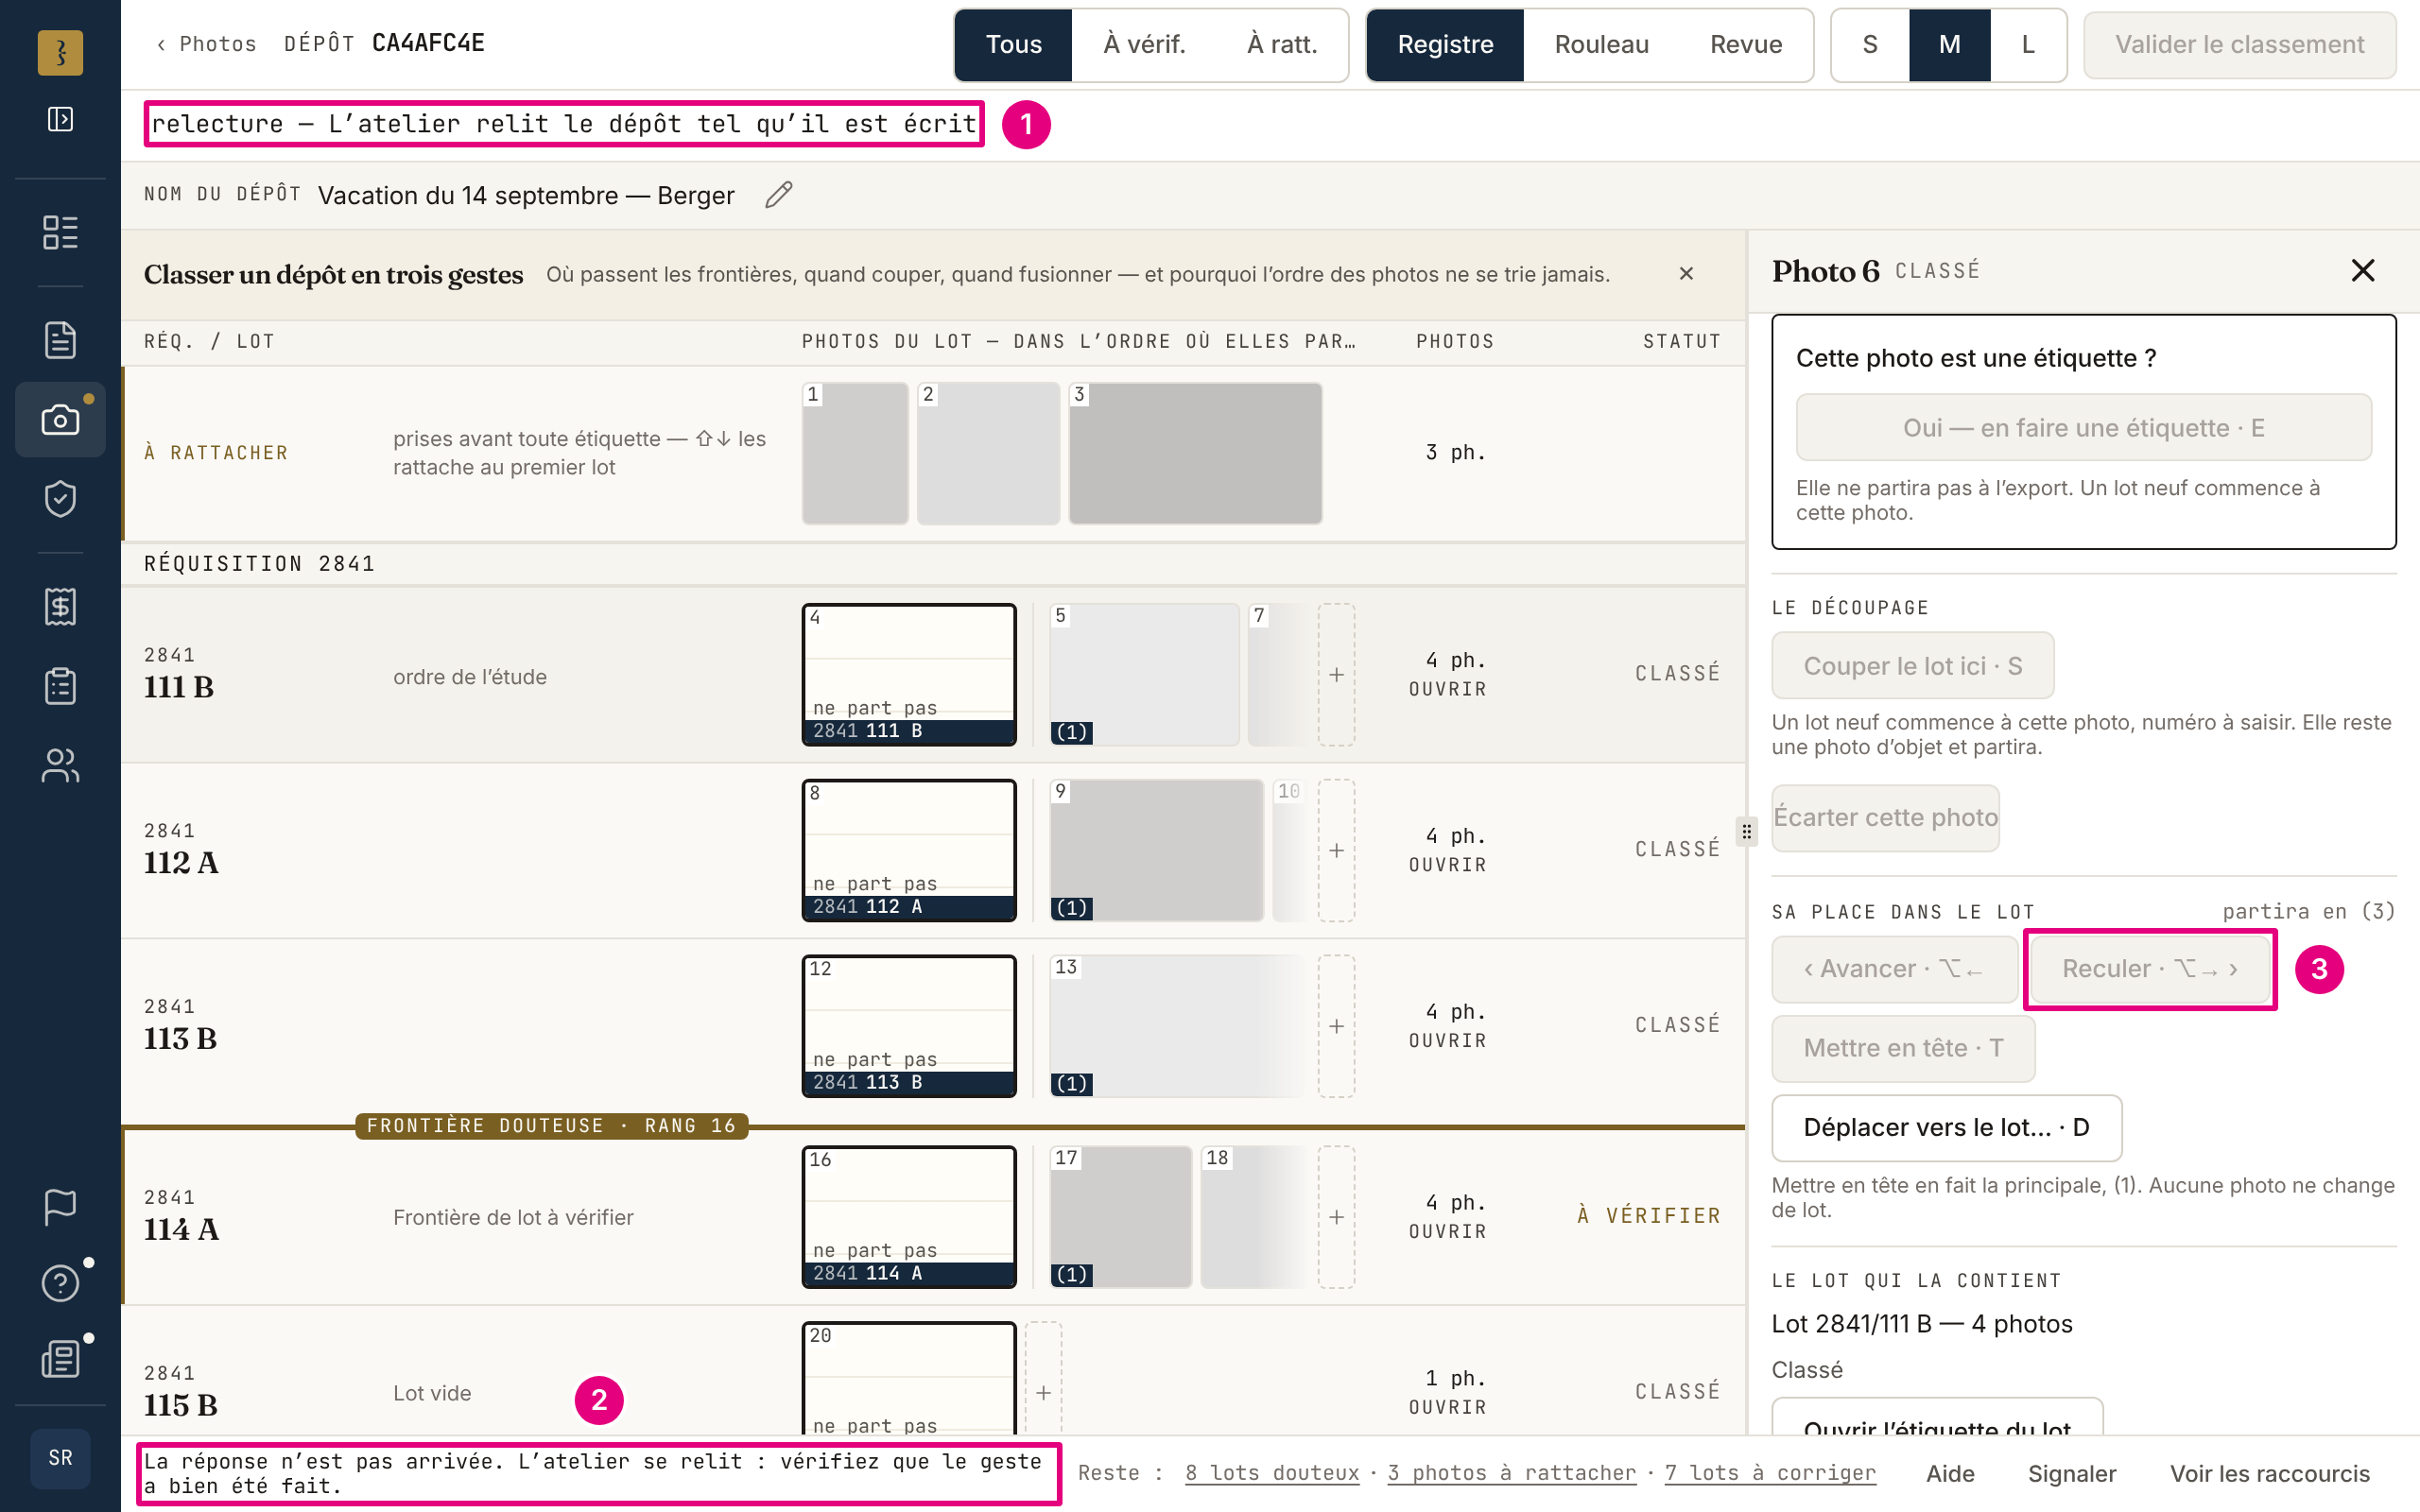Select the 'À vérif.' filter
Screen dimensions: 2420x1512
[x=1144, y=44]
